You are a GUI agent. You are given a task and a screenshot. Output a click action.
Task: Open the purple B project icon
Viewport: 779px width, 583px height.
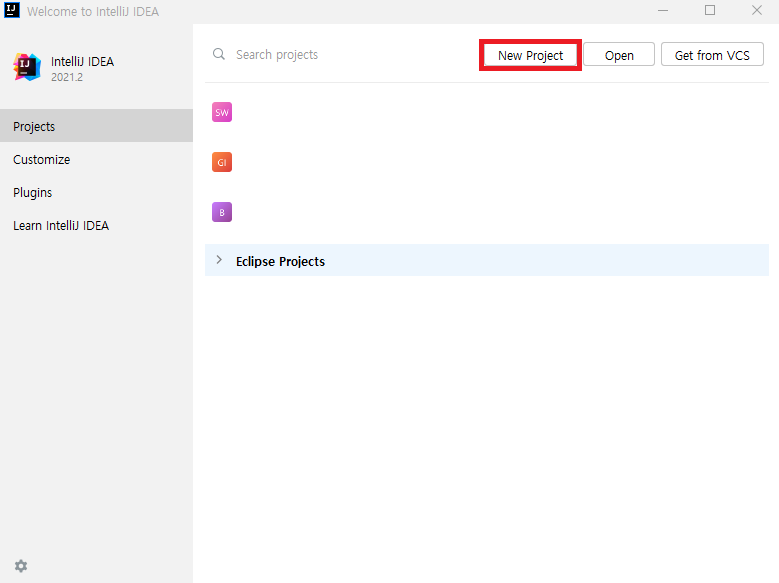tap(222, 212)
